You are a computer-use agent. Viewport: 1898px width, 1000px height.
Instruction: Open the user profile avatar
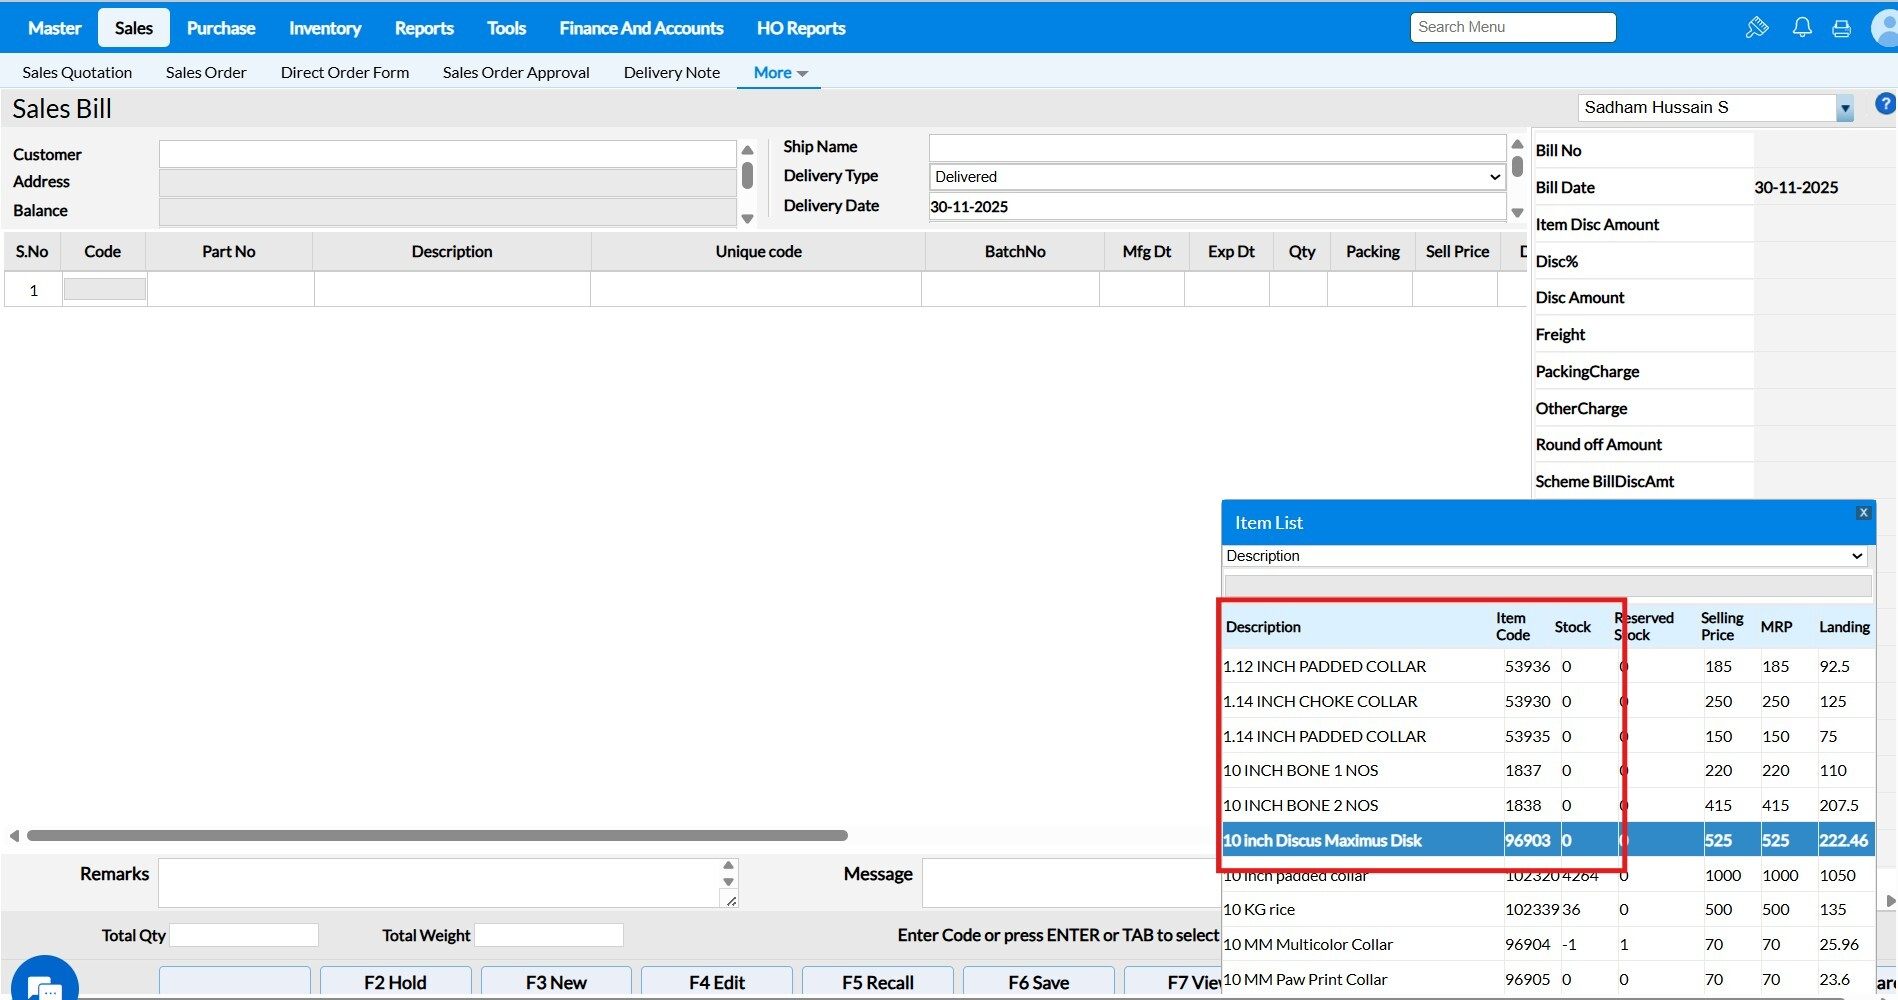pyautogui.click(x=1886, y=28)
